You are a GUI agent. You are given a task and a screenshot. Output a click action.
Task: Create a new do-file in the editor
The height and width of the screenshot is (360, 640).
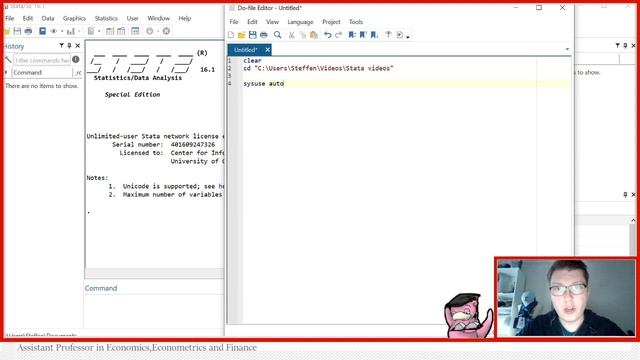231,35
